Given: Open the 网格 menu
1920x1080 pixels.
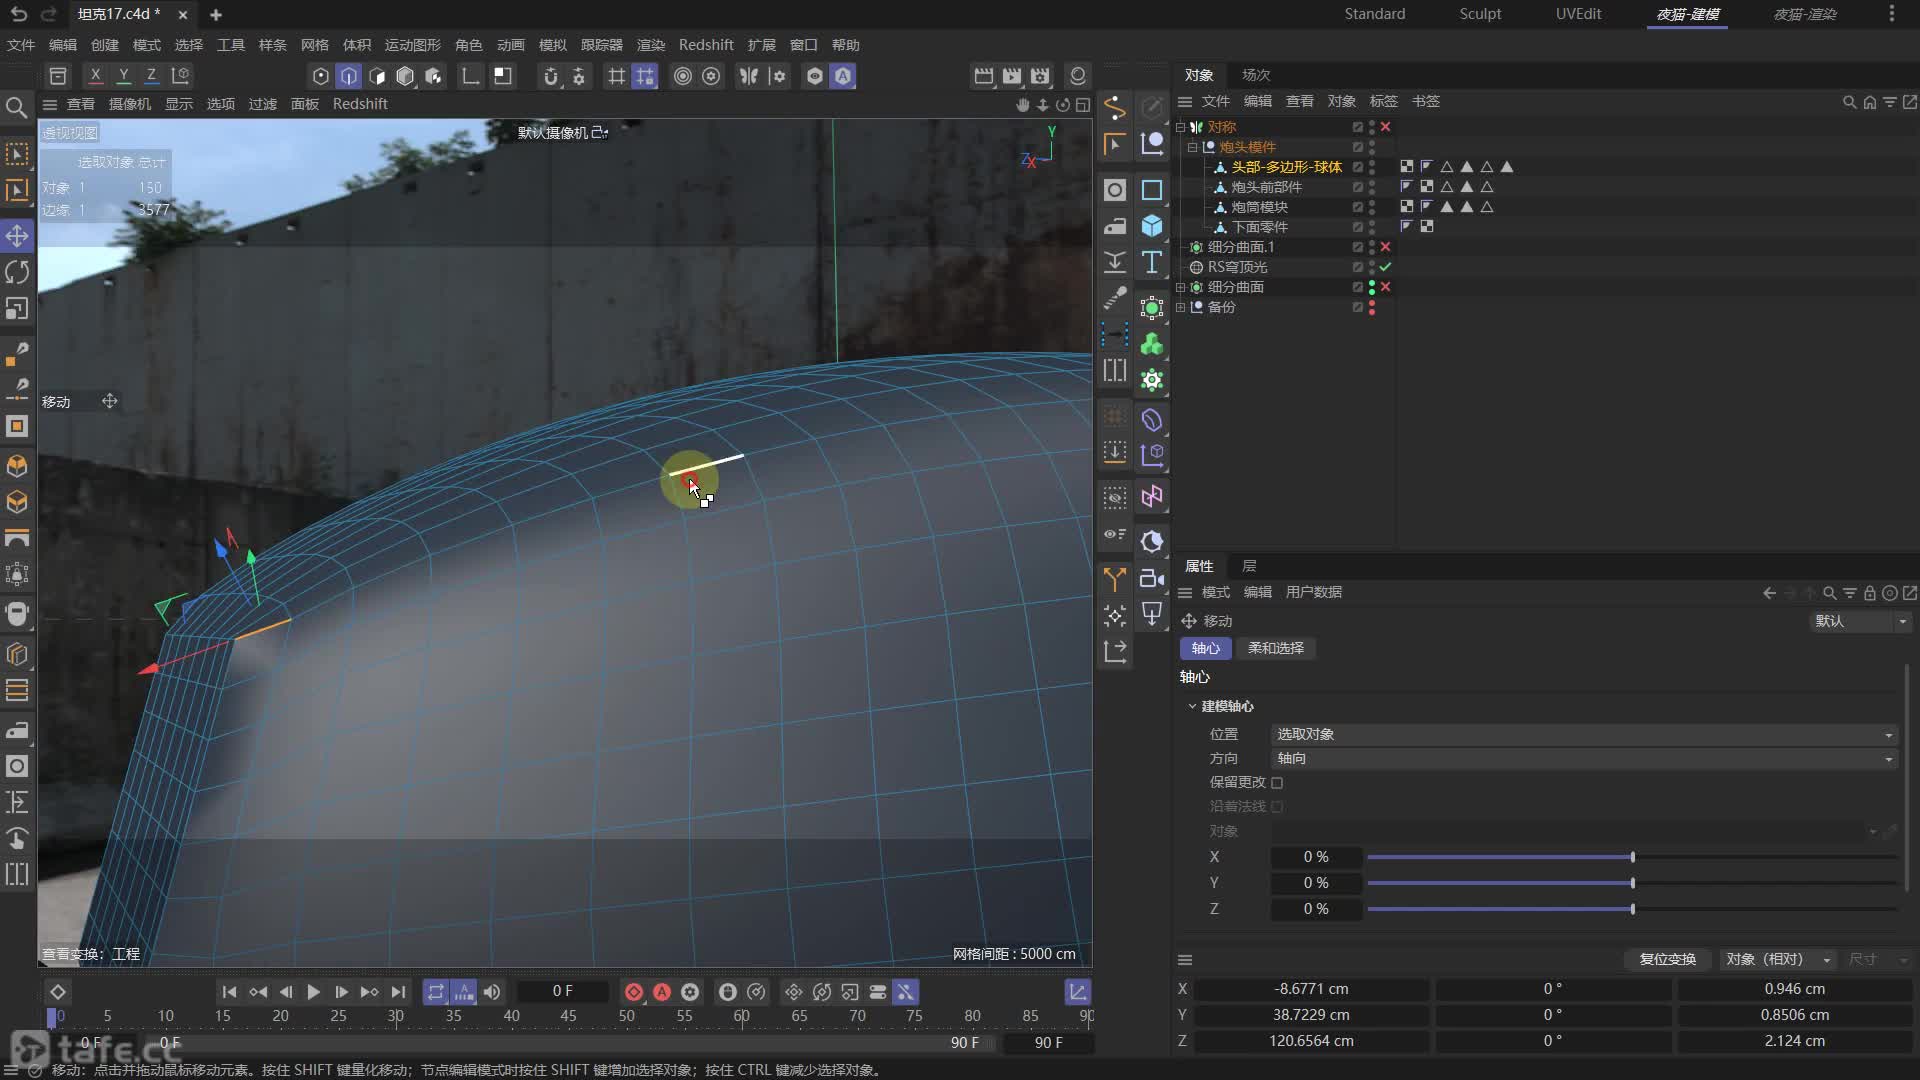Looking at the screenshot, I should (314, 45).
